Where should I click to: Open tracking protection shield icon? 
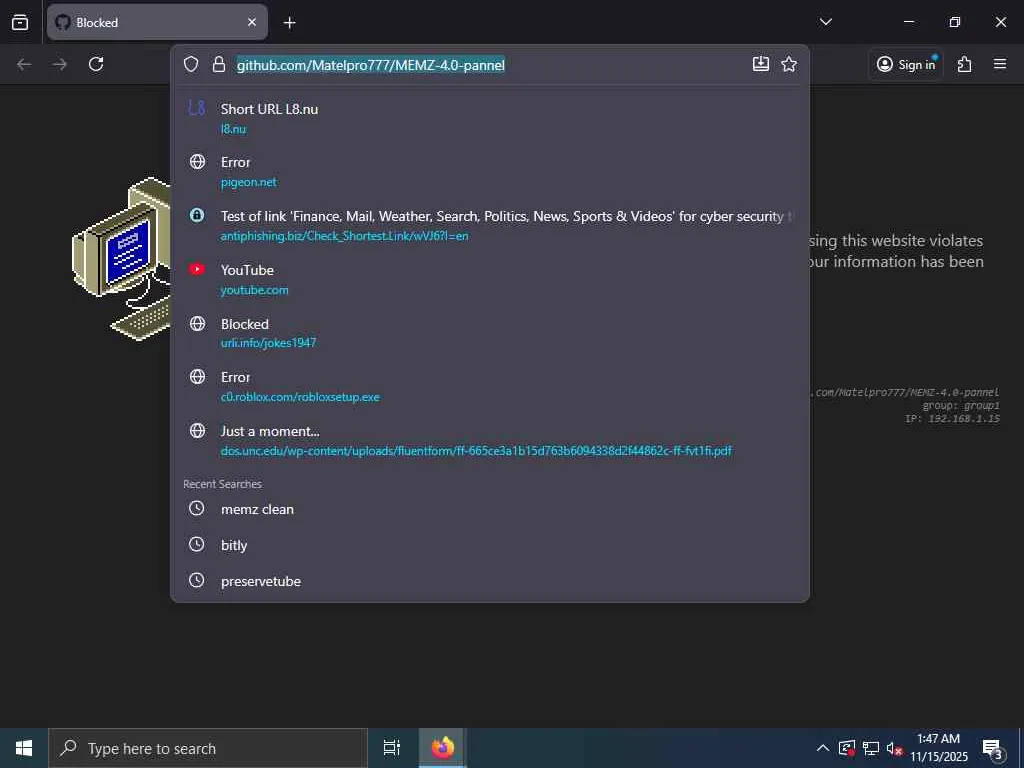coord(191,64)
